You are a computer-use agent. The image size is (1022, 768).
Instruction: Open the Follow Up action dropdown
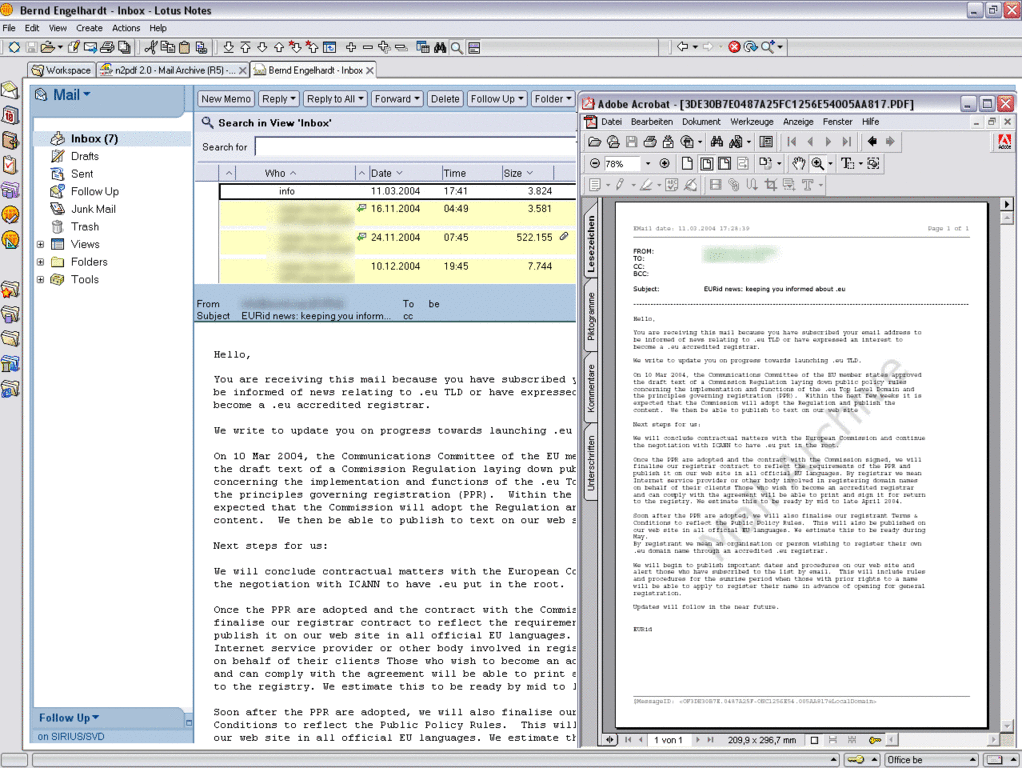click(497, 99)
